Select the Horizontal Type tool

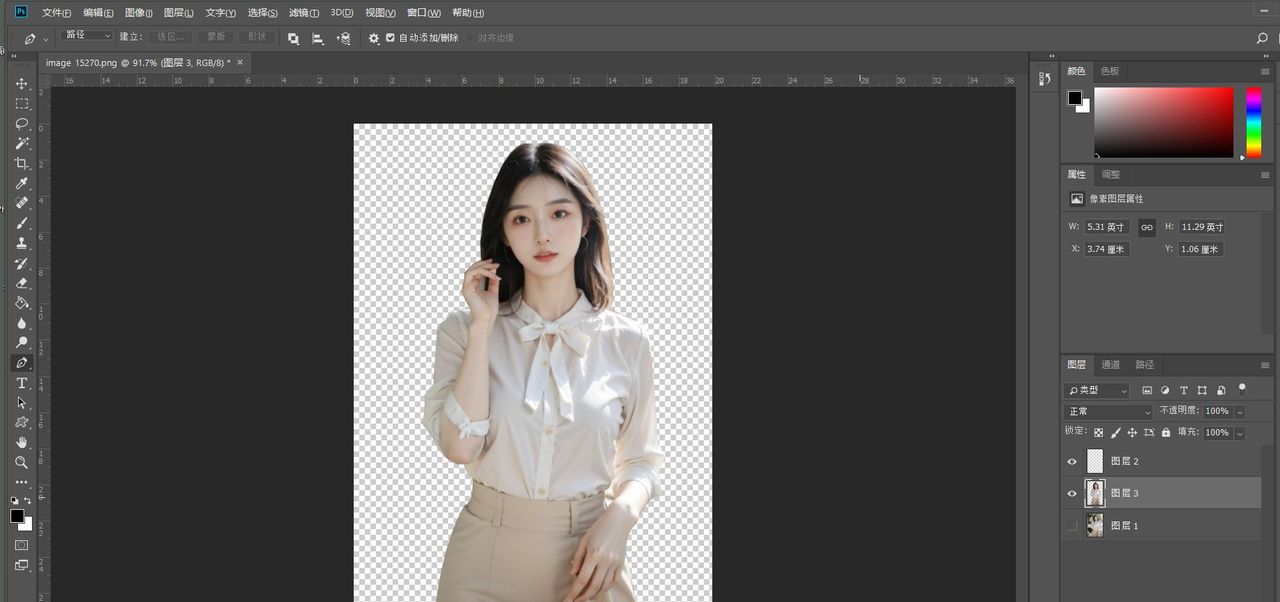click(21, 383)
